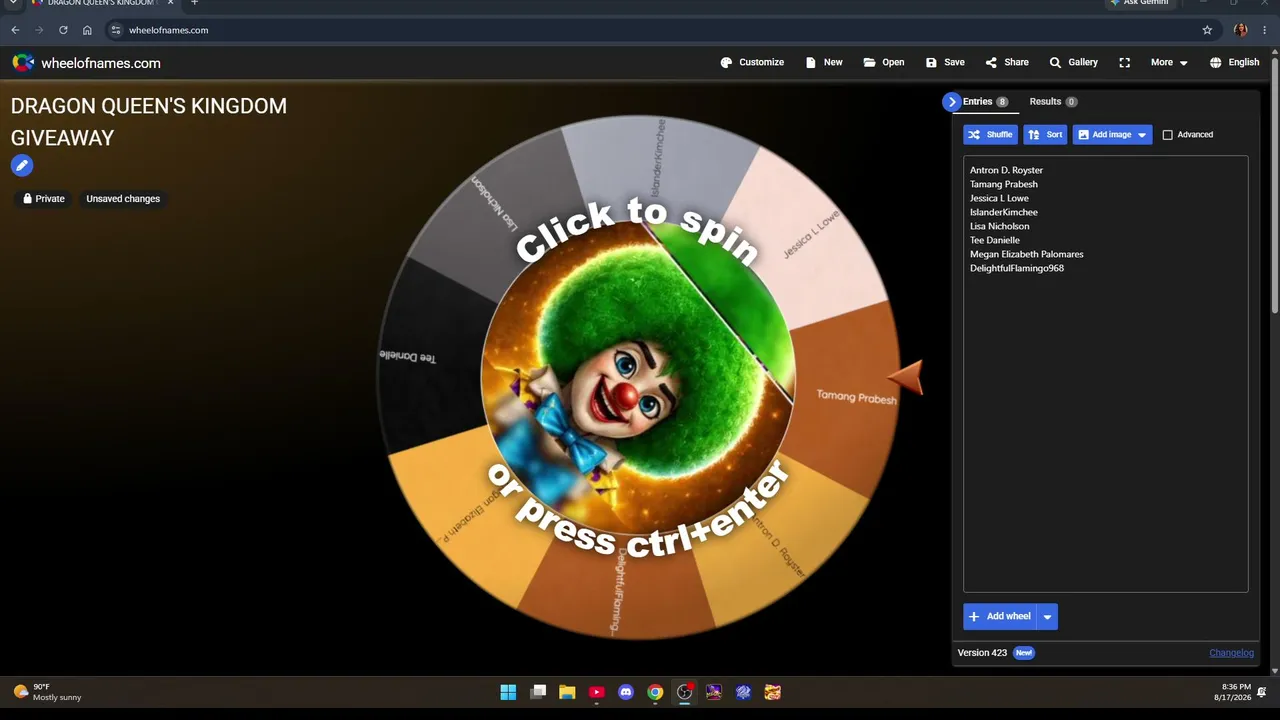This screenshot has height=720, width=1280.
Task: Open Discord from the taskbar
Action: click(626, 692)
